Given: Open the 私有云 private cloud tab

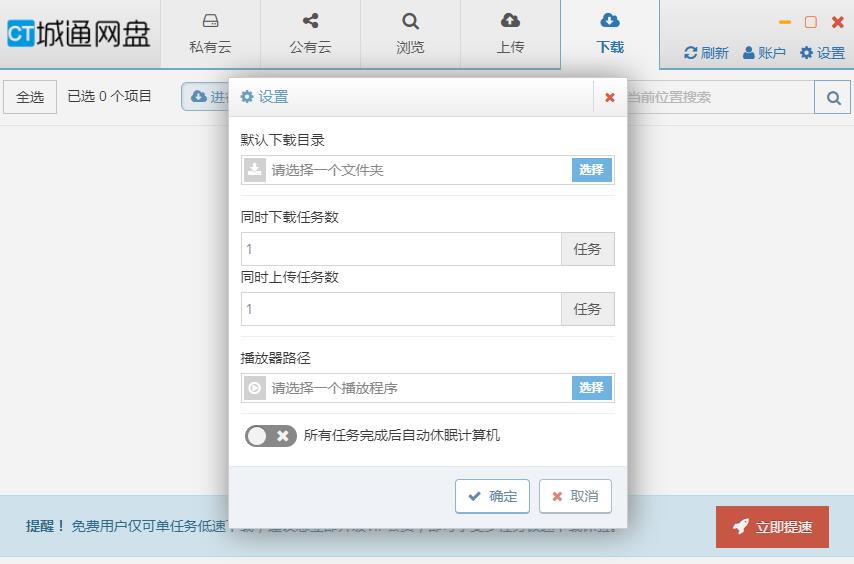Looking at the screenshot, I should coord(210,34).
